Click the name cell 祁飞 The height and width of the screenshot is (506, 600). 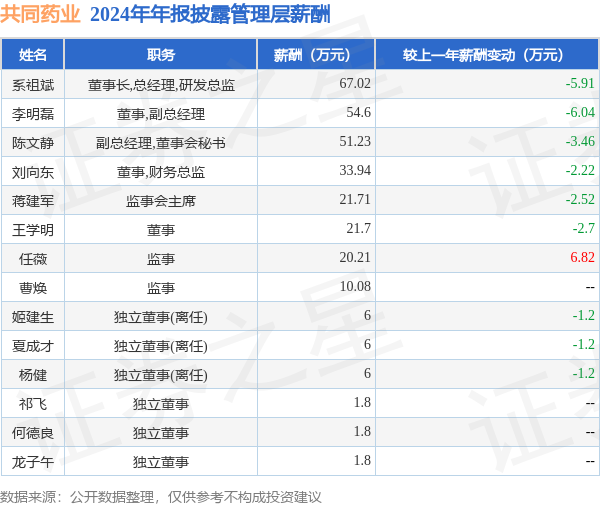pos(33,404)
